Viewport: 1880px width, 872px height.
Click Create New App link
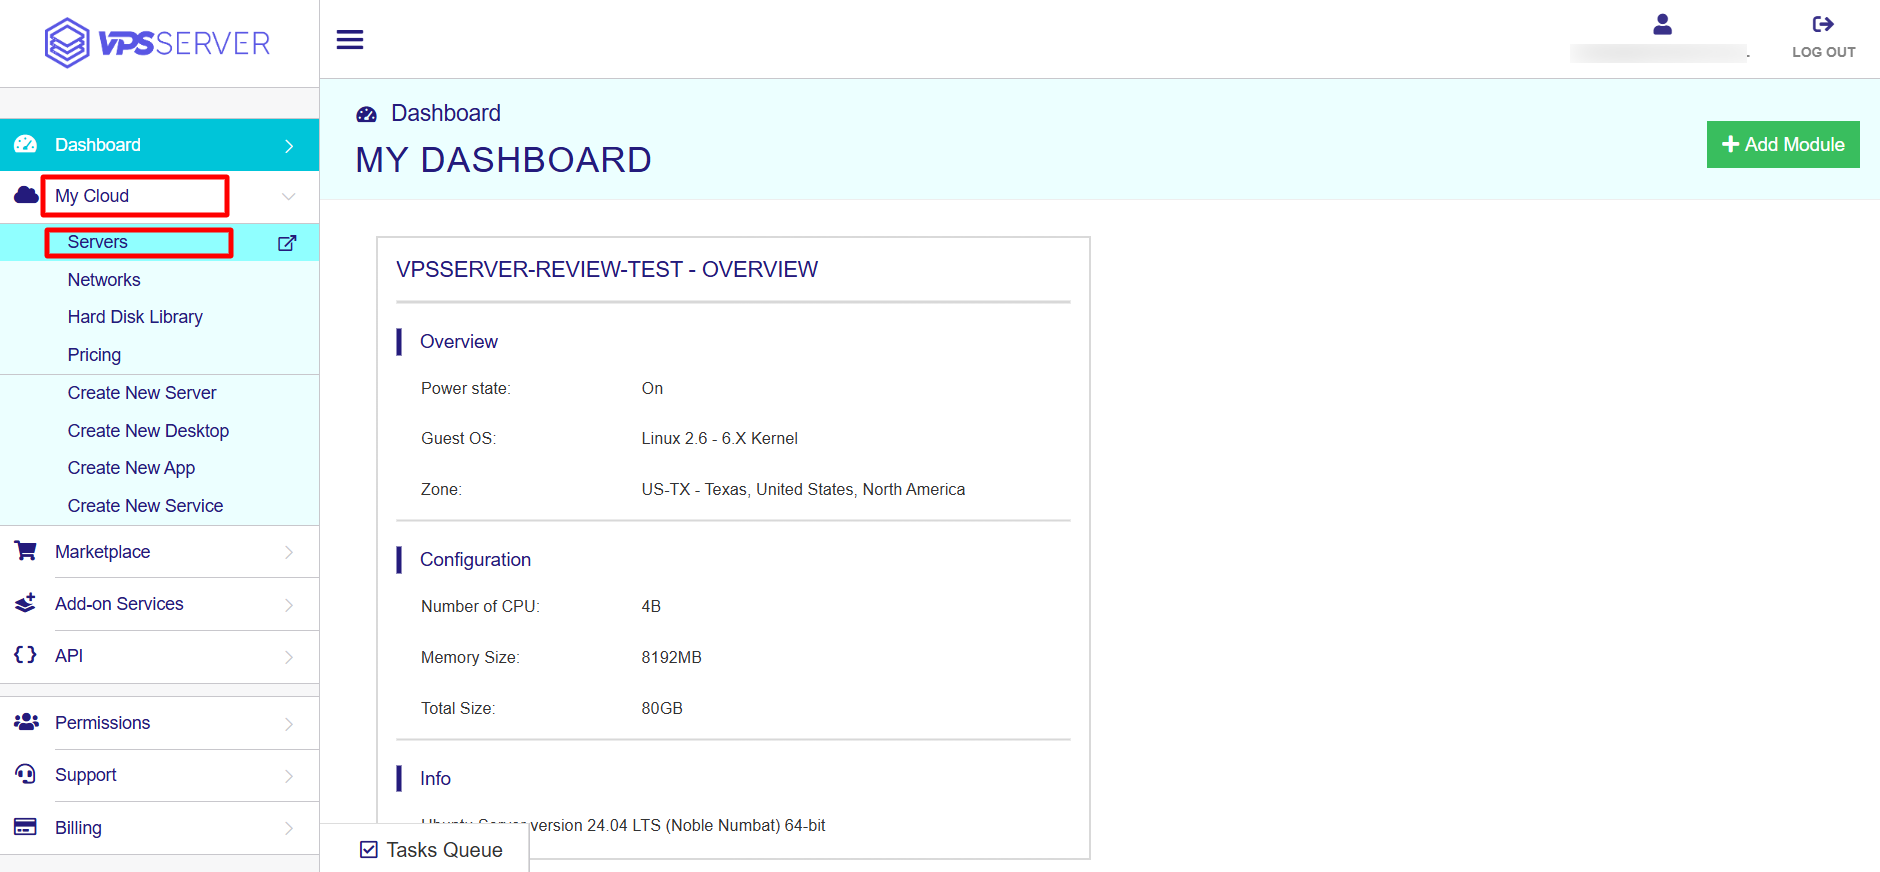(131, 468)
